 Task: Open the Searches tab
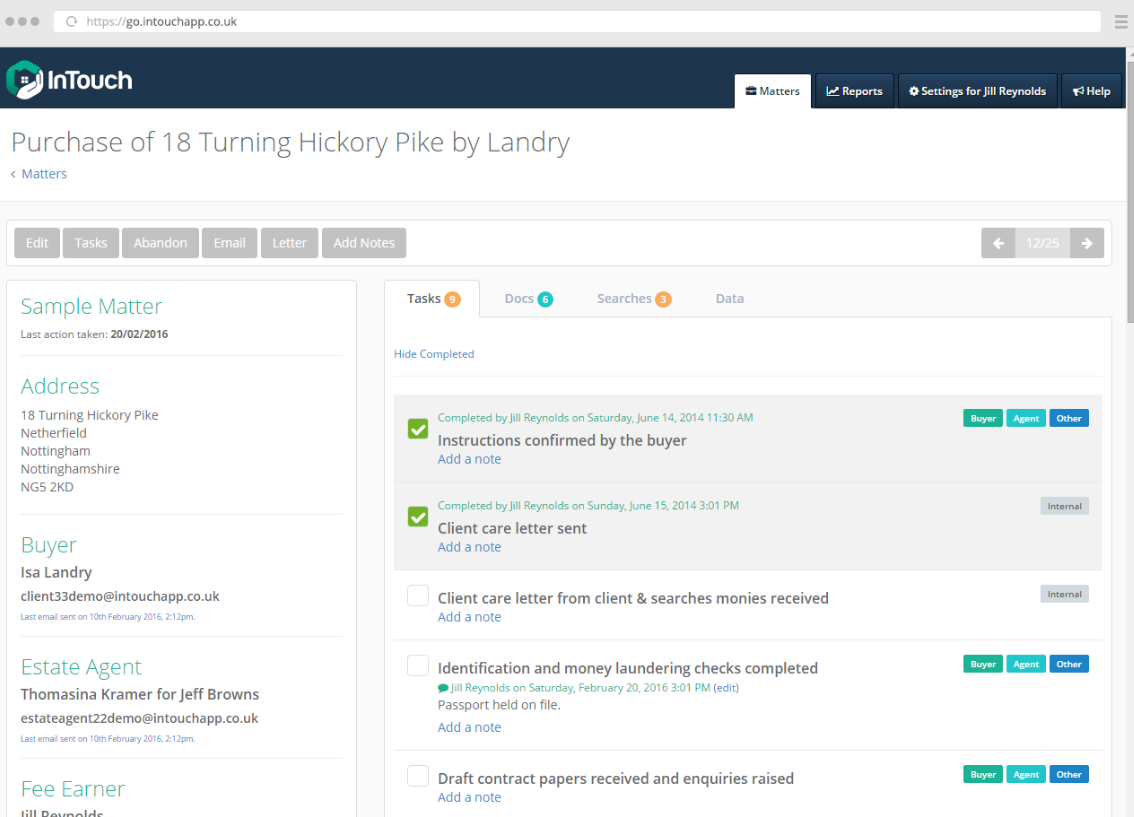[634, 298]
